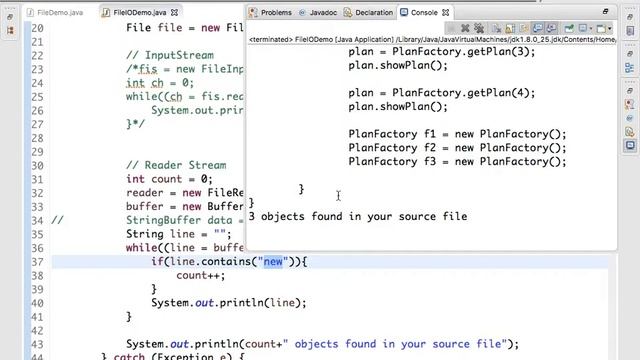Click the highlighted "new" string in line 37
The width and height of the screenshot is (640, 360).
click(273, 261)
